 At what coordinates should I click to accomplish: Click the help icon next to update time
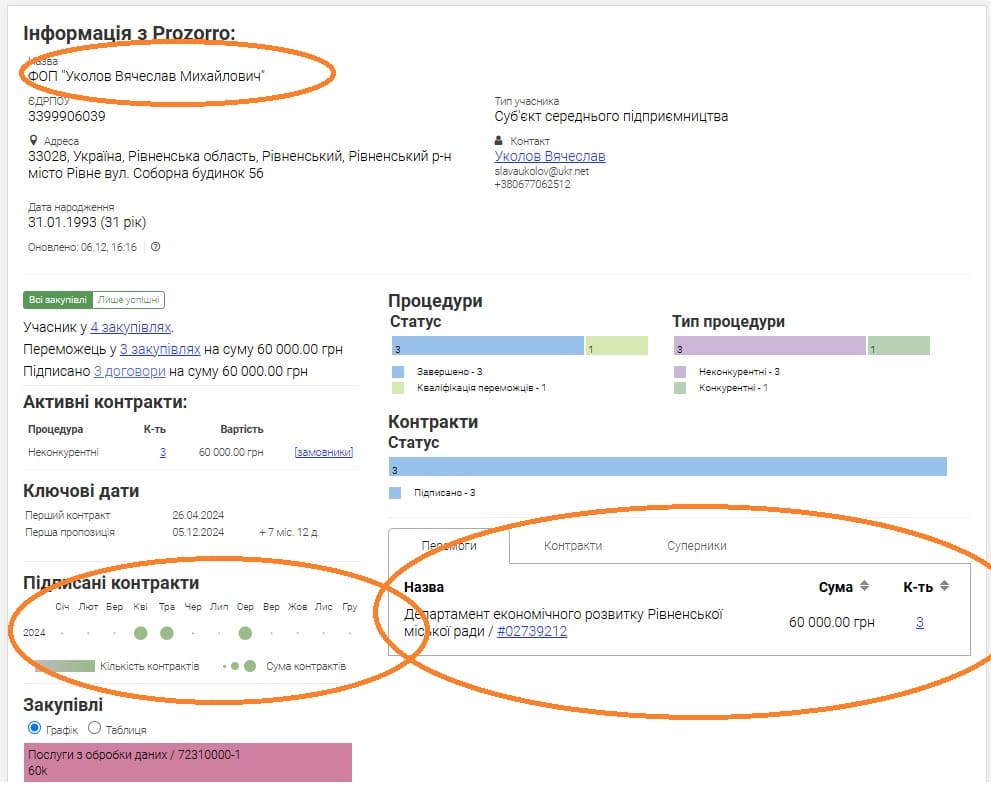(155, 247)
